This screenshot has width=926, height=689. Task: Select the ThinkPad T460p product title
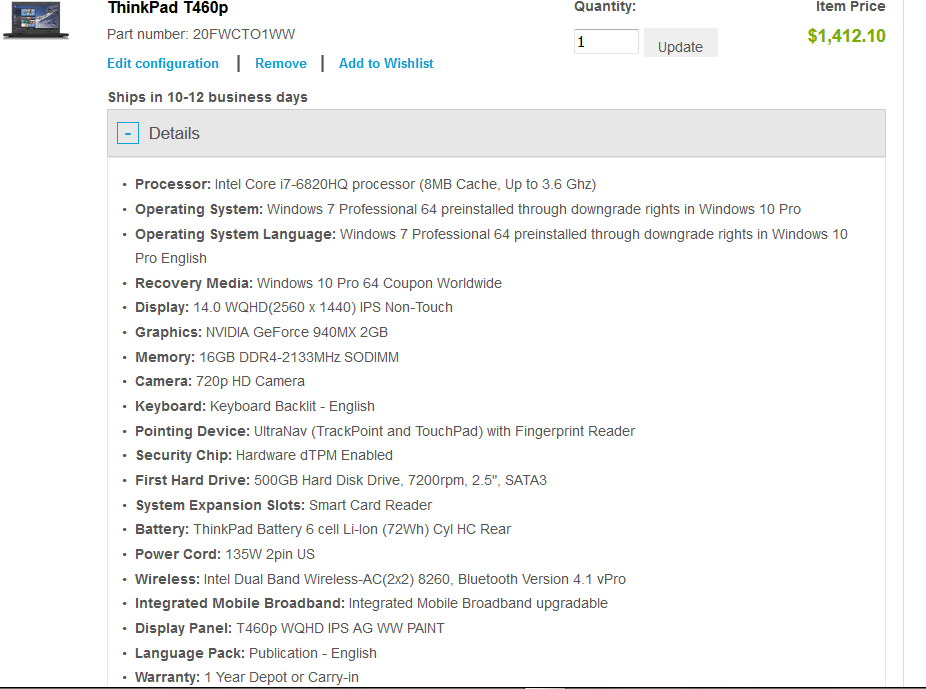click(168, 8)
